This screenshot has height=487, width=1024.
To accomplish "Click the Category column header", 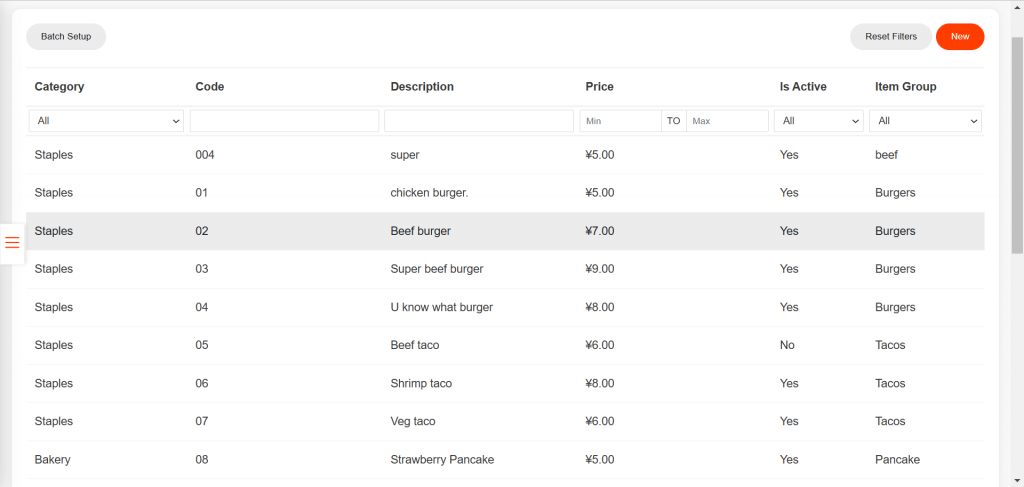I will [x=59, y=87].
